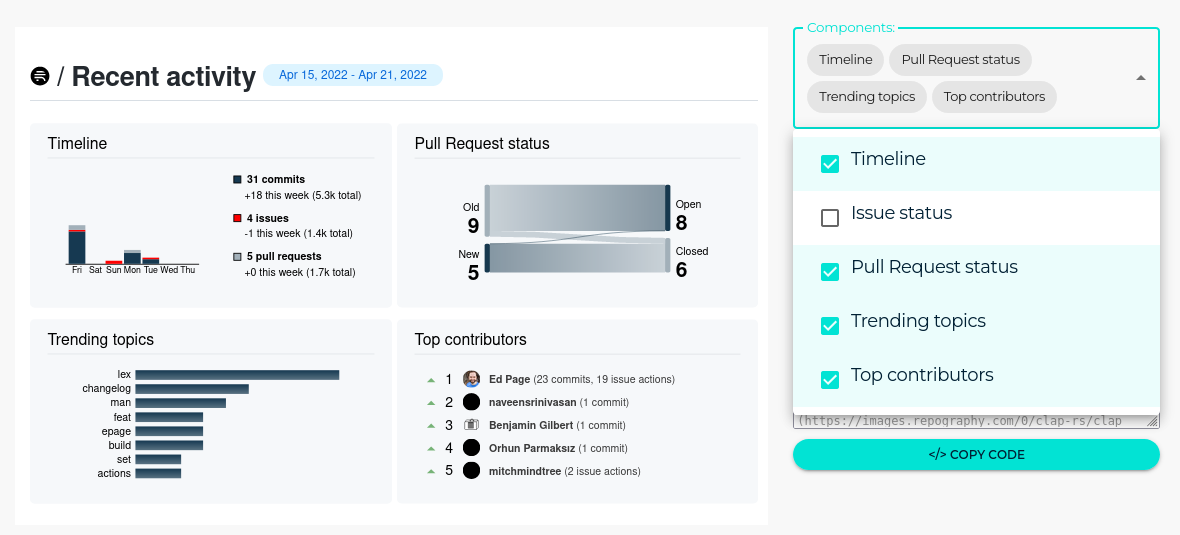This screenshot has height=535, width=1180.
Task: Uncheck the Timeline checkbox
Action: point(830,164)
